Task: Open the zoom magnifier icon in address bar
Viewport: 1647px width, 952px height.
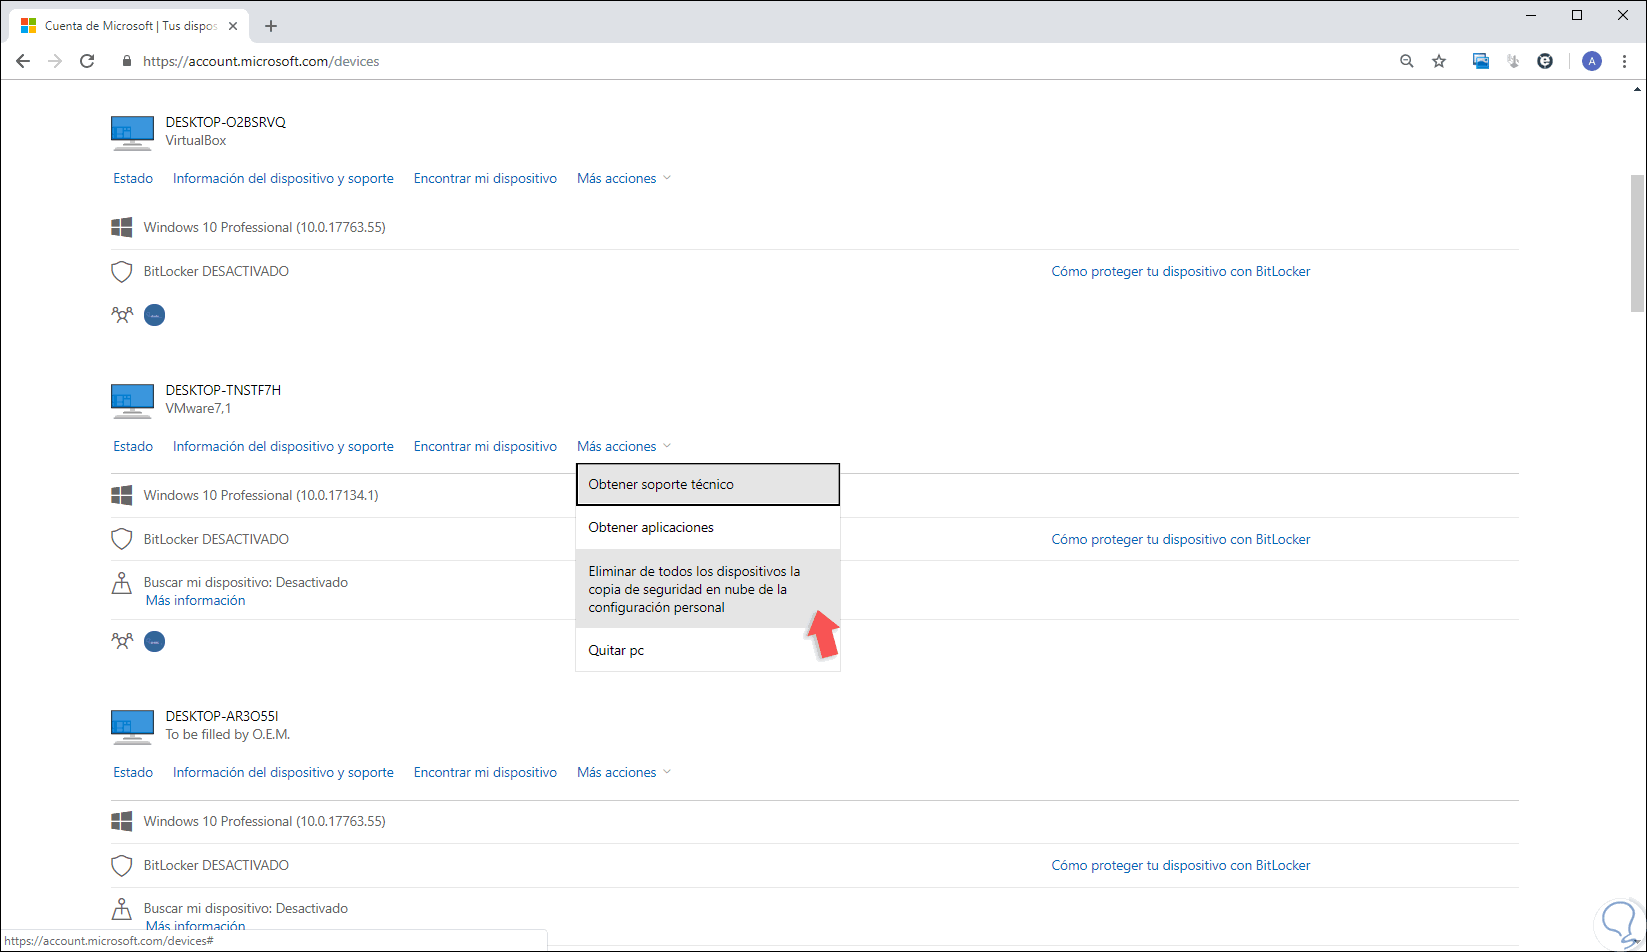Action: (1407, 61)
